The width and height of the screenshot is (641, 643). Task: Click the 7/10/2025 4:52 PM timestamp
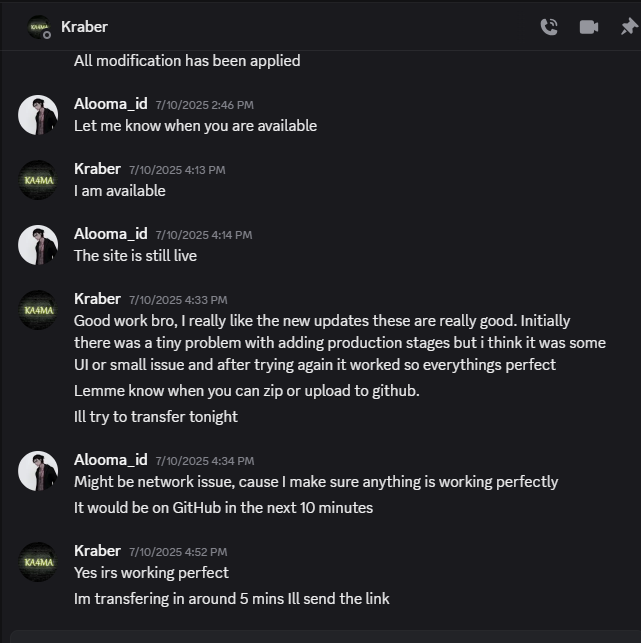pyautogui.click(x=178, y=552)
